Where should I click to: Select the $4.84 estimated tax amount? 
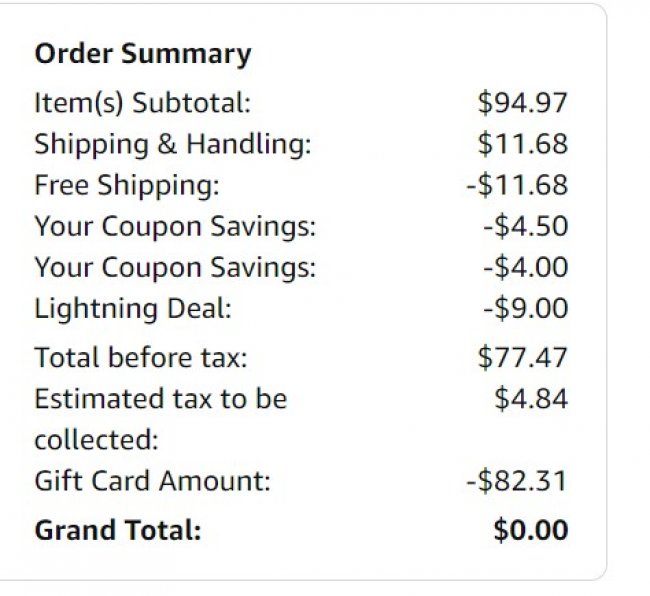530,399
